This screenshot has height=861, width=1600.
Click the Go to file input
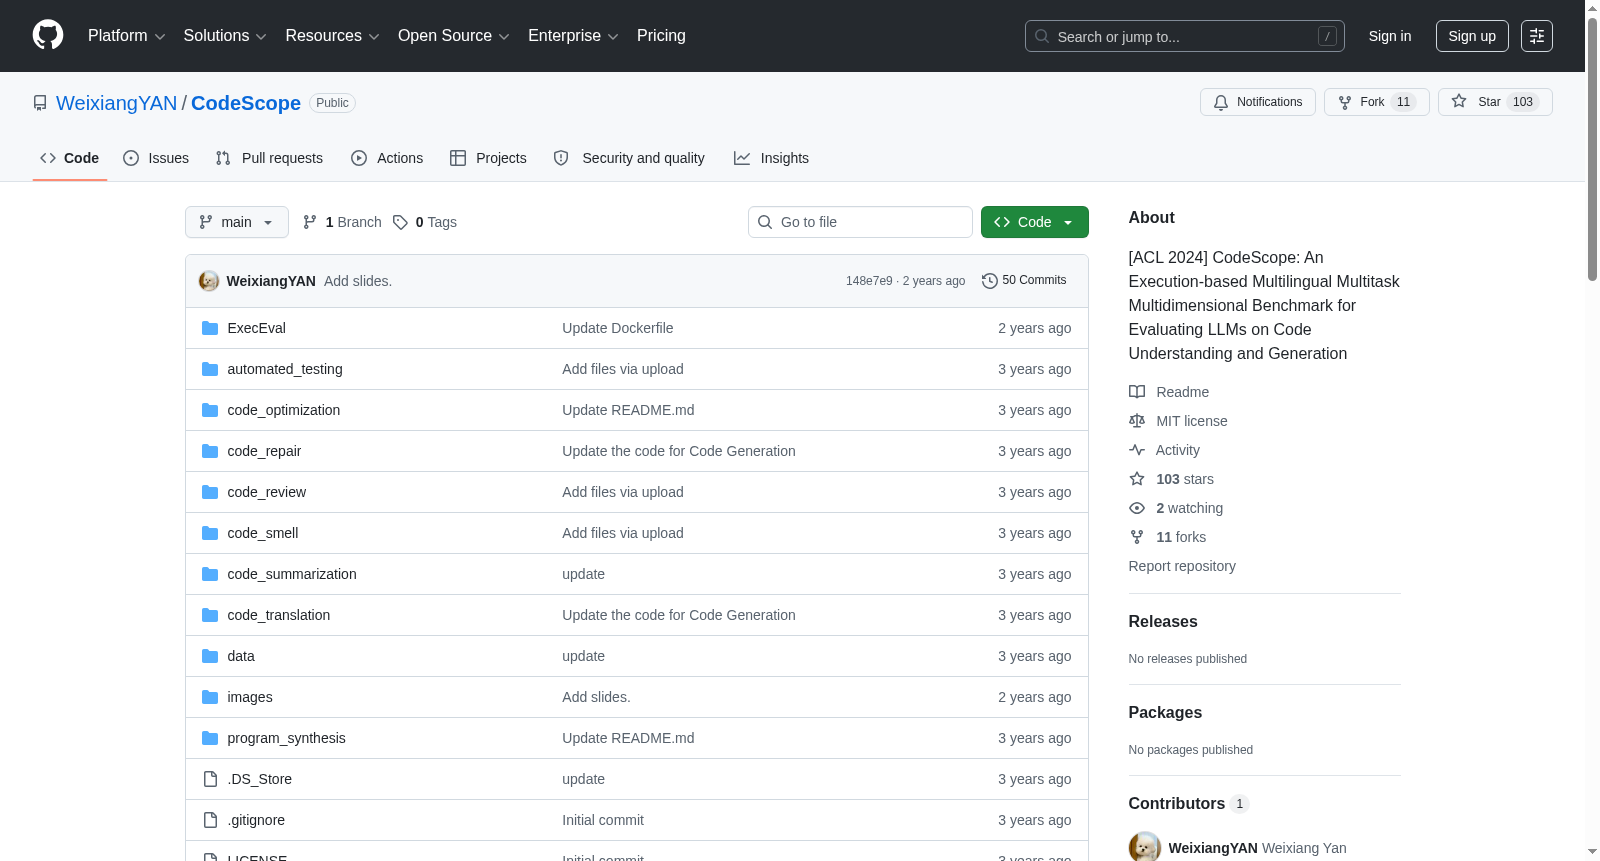pos(860,222)
